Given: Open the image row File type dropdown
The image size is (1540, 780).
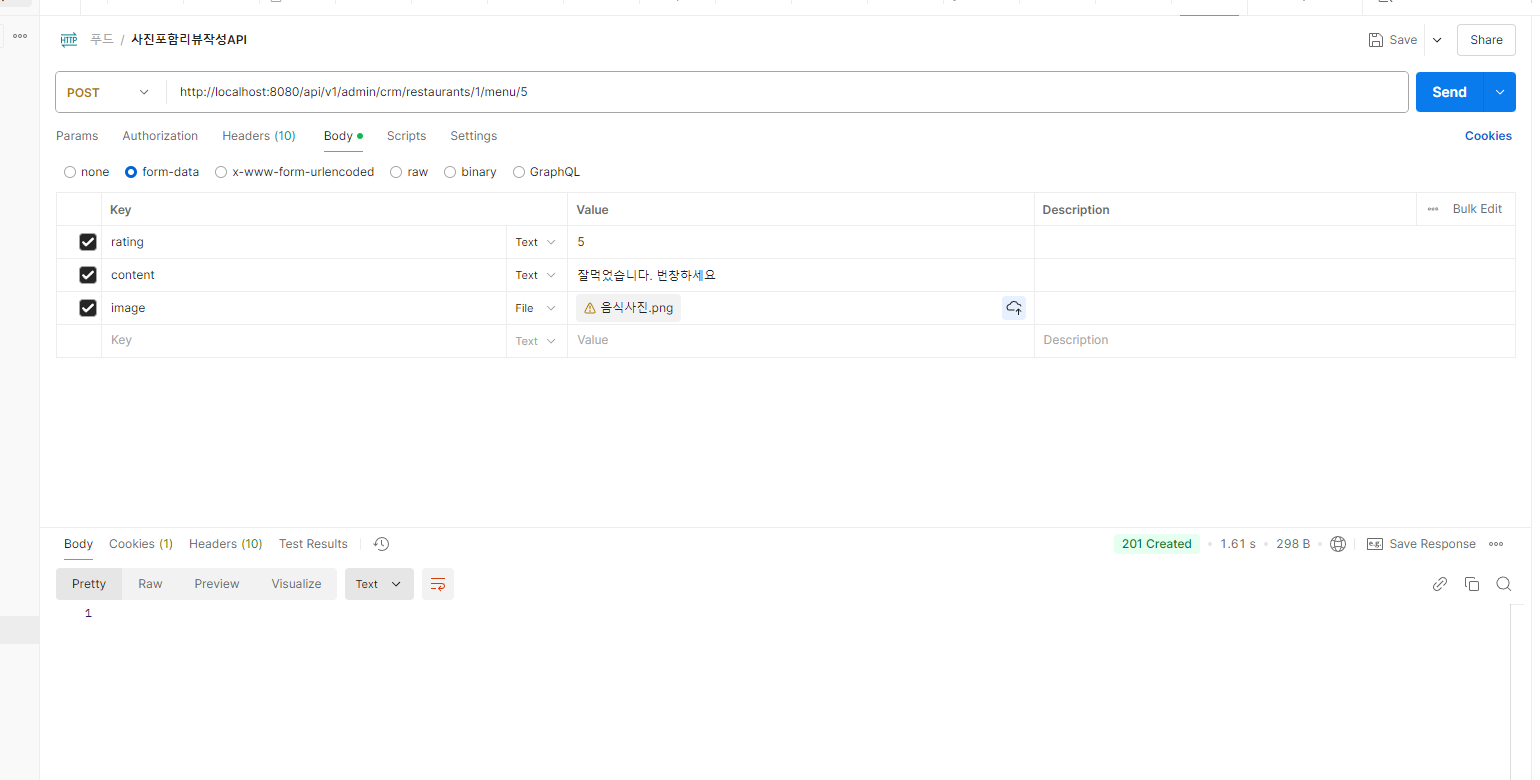Looking at the screenshot, I should coord(536,308).
